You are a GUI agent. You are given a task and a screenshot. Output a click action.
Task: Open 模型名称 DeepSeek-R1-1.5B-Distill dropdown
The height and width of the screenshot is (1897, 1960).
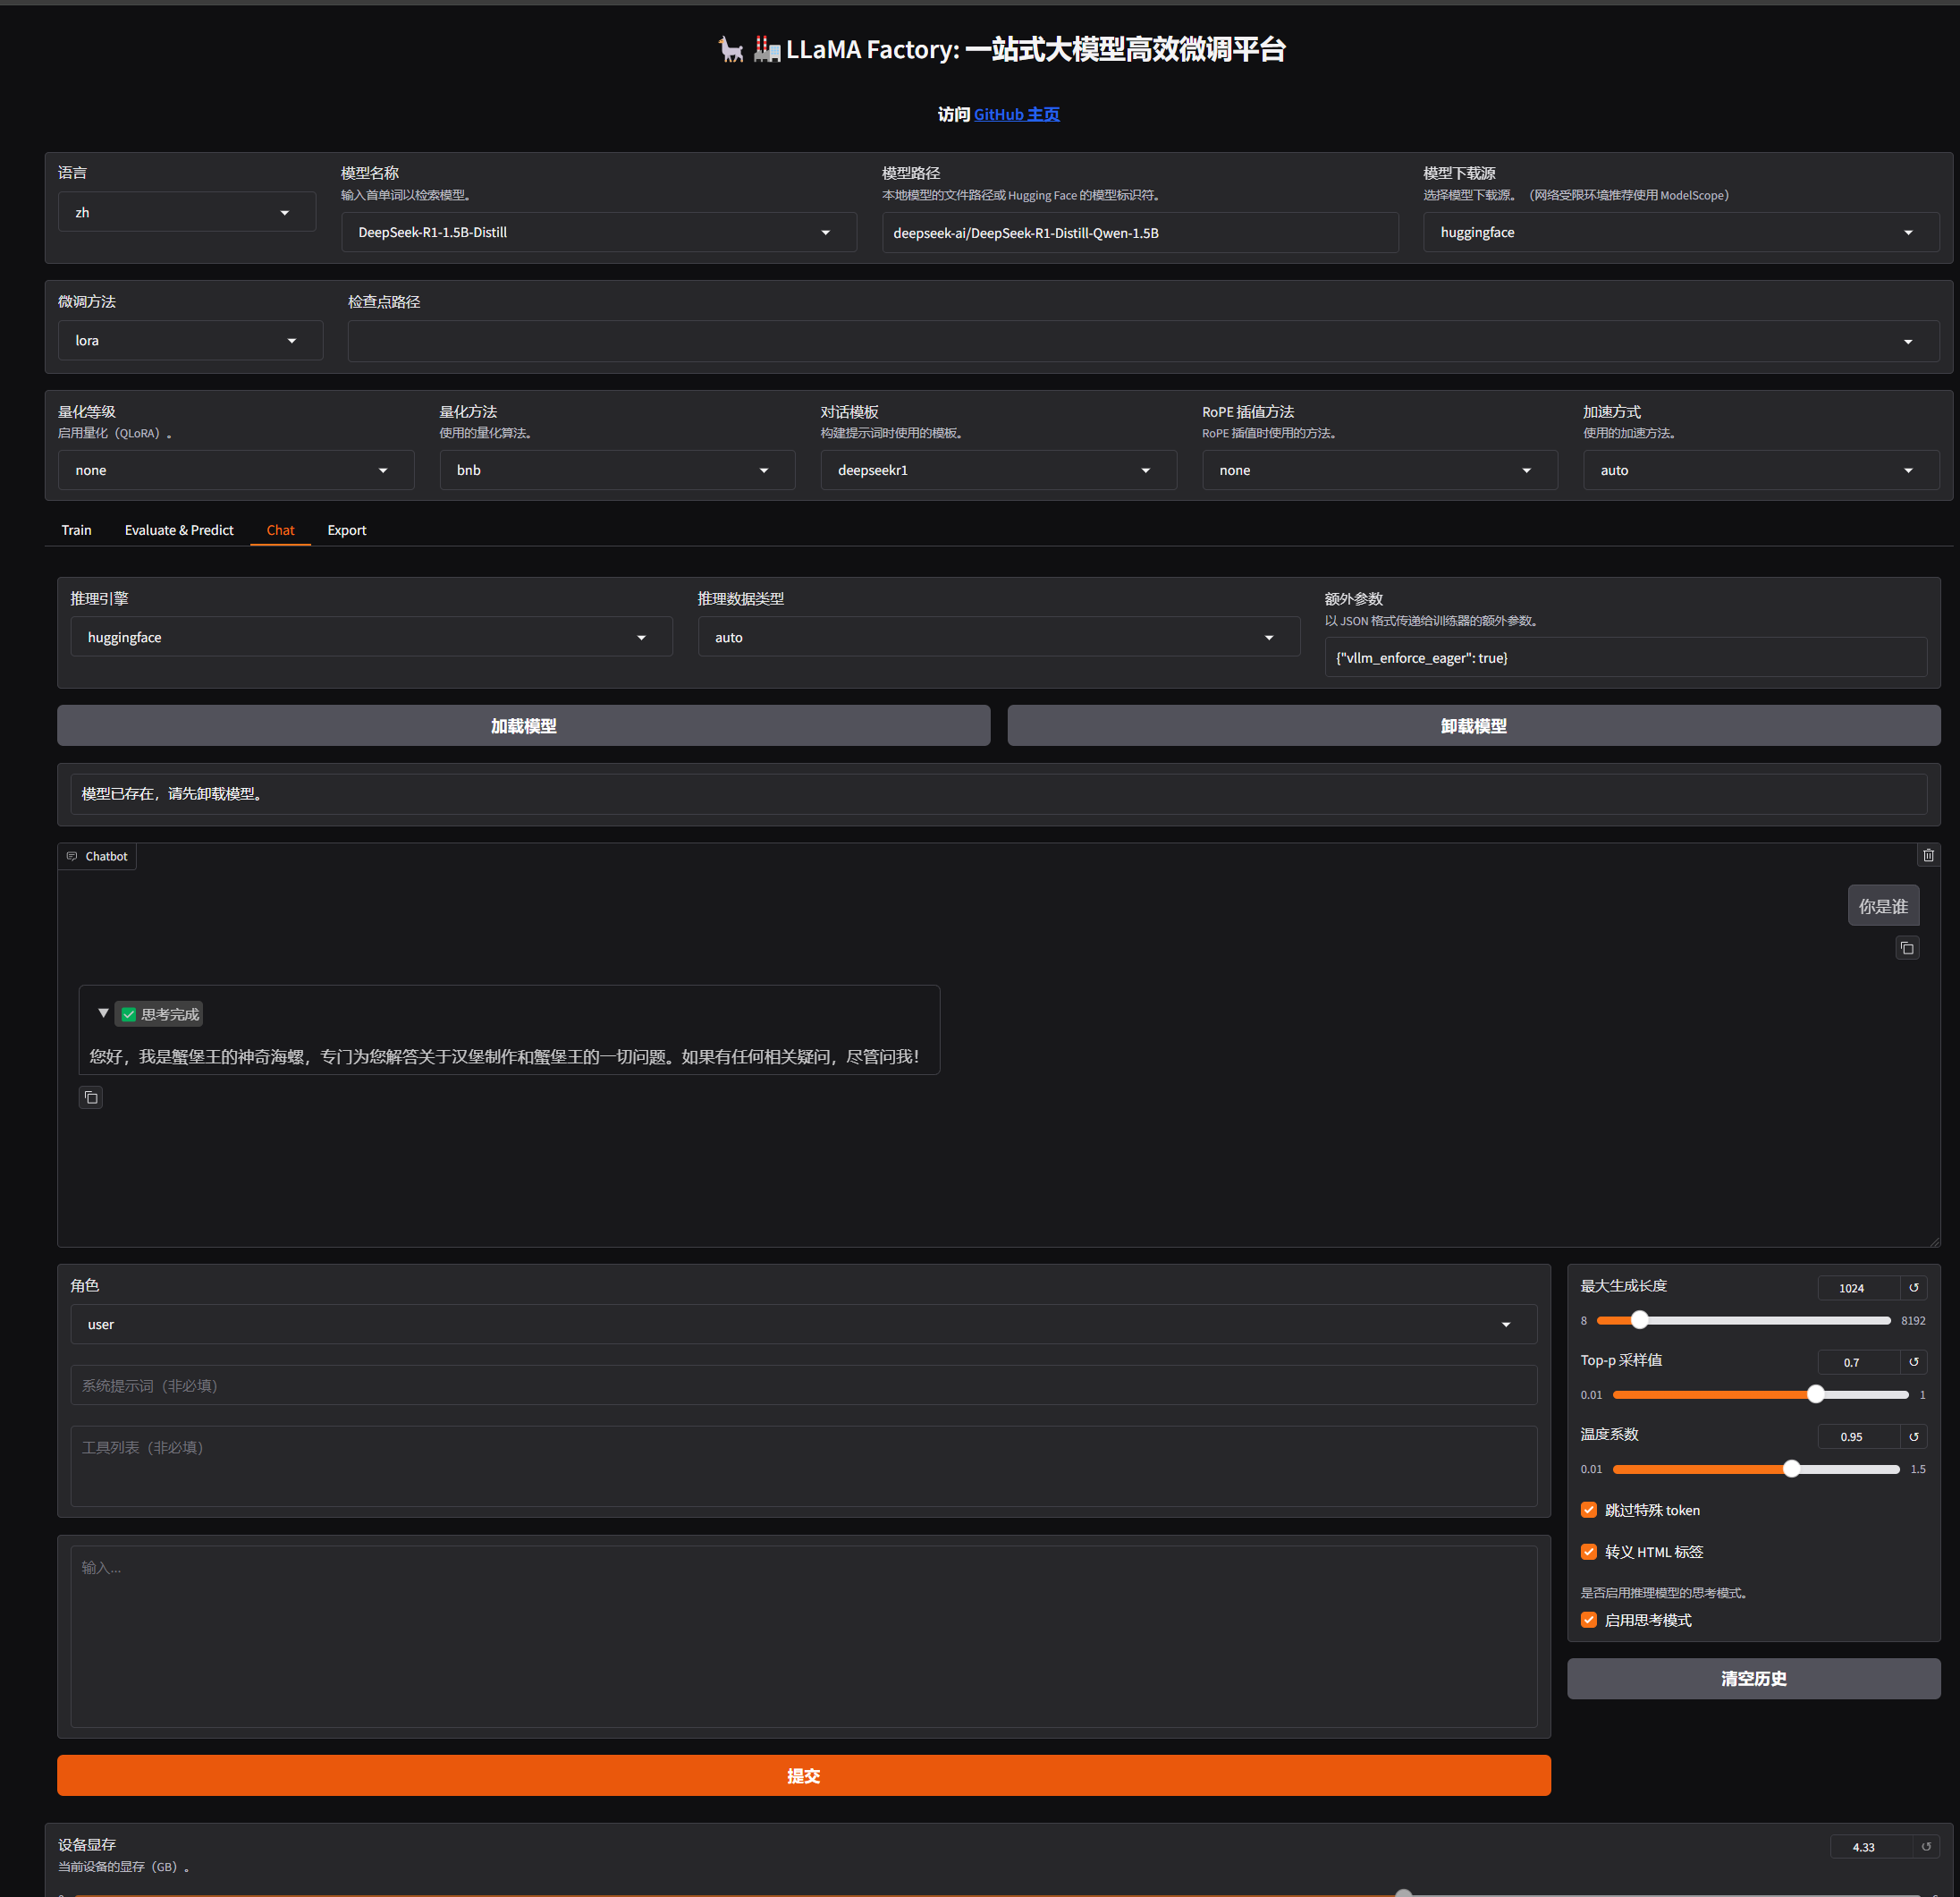(x=598, y=232)
